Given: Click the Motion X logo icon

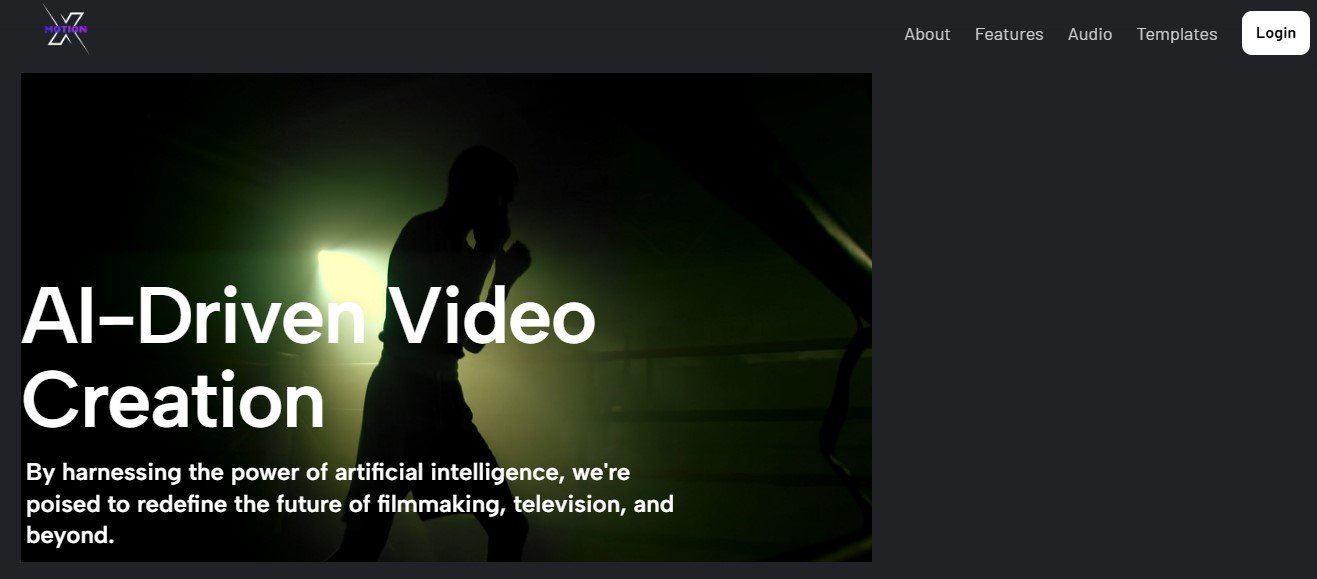Looking at the screenshot, I should tap(66, 29).
